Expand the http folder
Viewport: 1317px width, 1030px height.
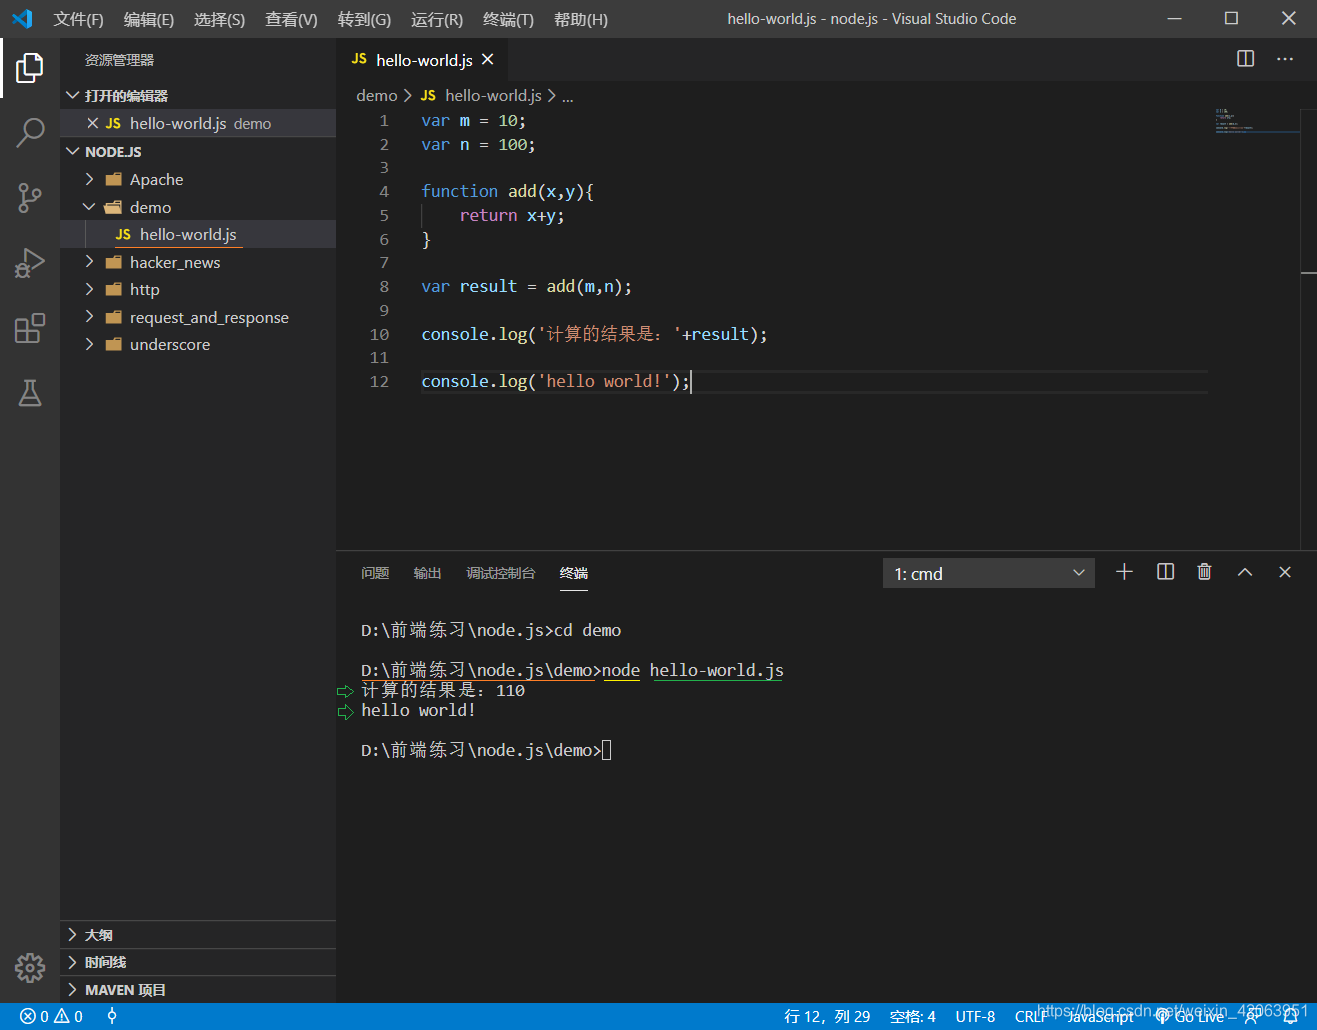(x=90, y=289)
